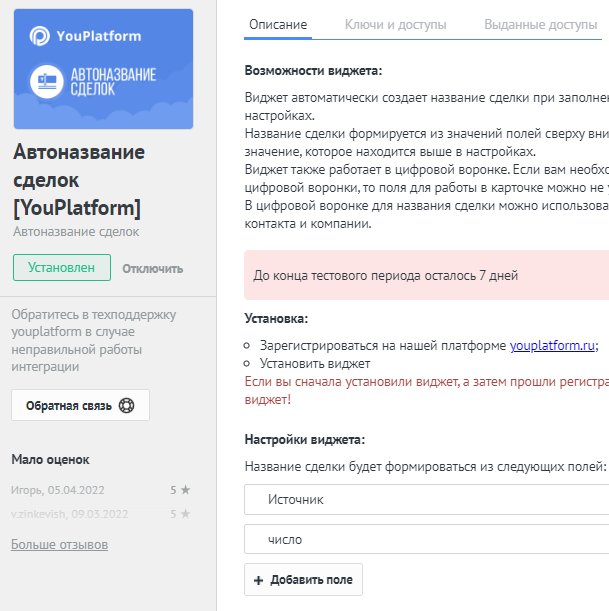Screen dimensions: 609x611
Task: Open the Выданные доступы tab
Action: [540, 25]
